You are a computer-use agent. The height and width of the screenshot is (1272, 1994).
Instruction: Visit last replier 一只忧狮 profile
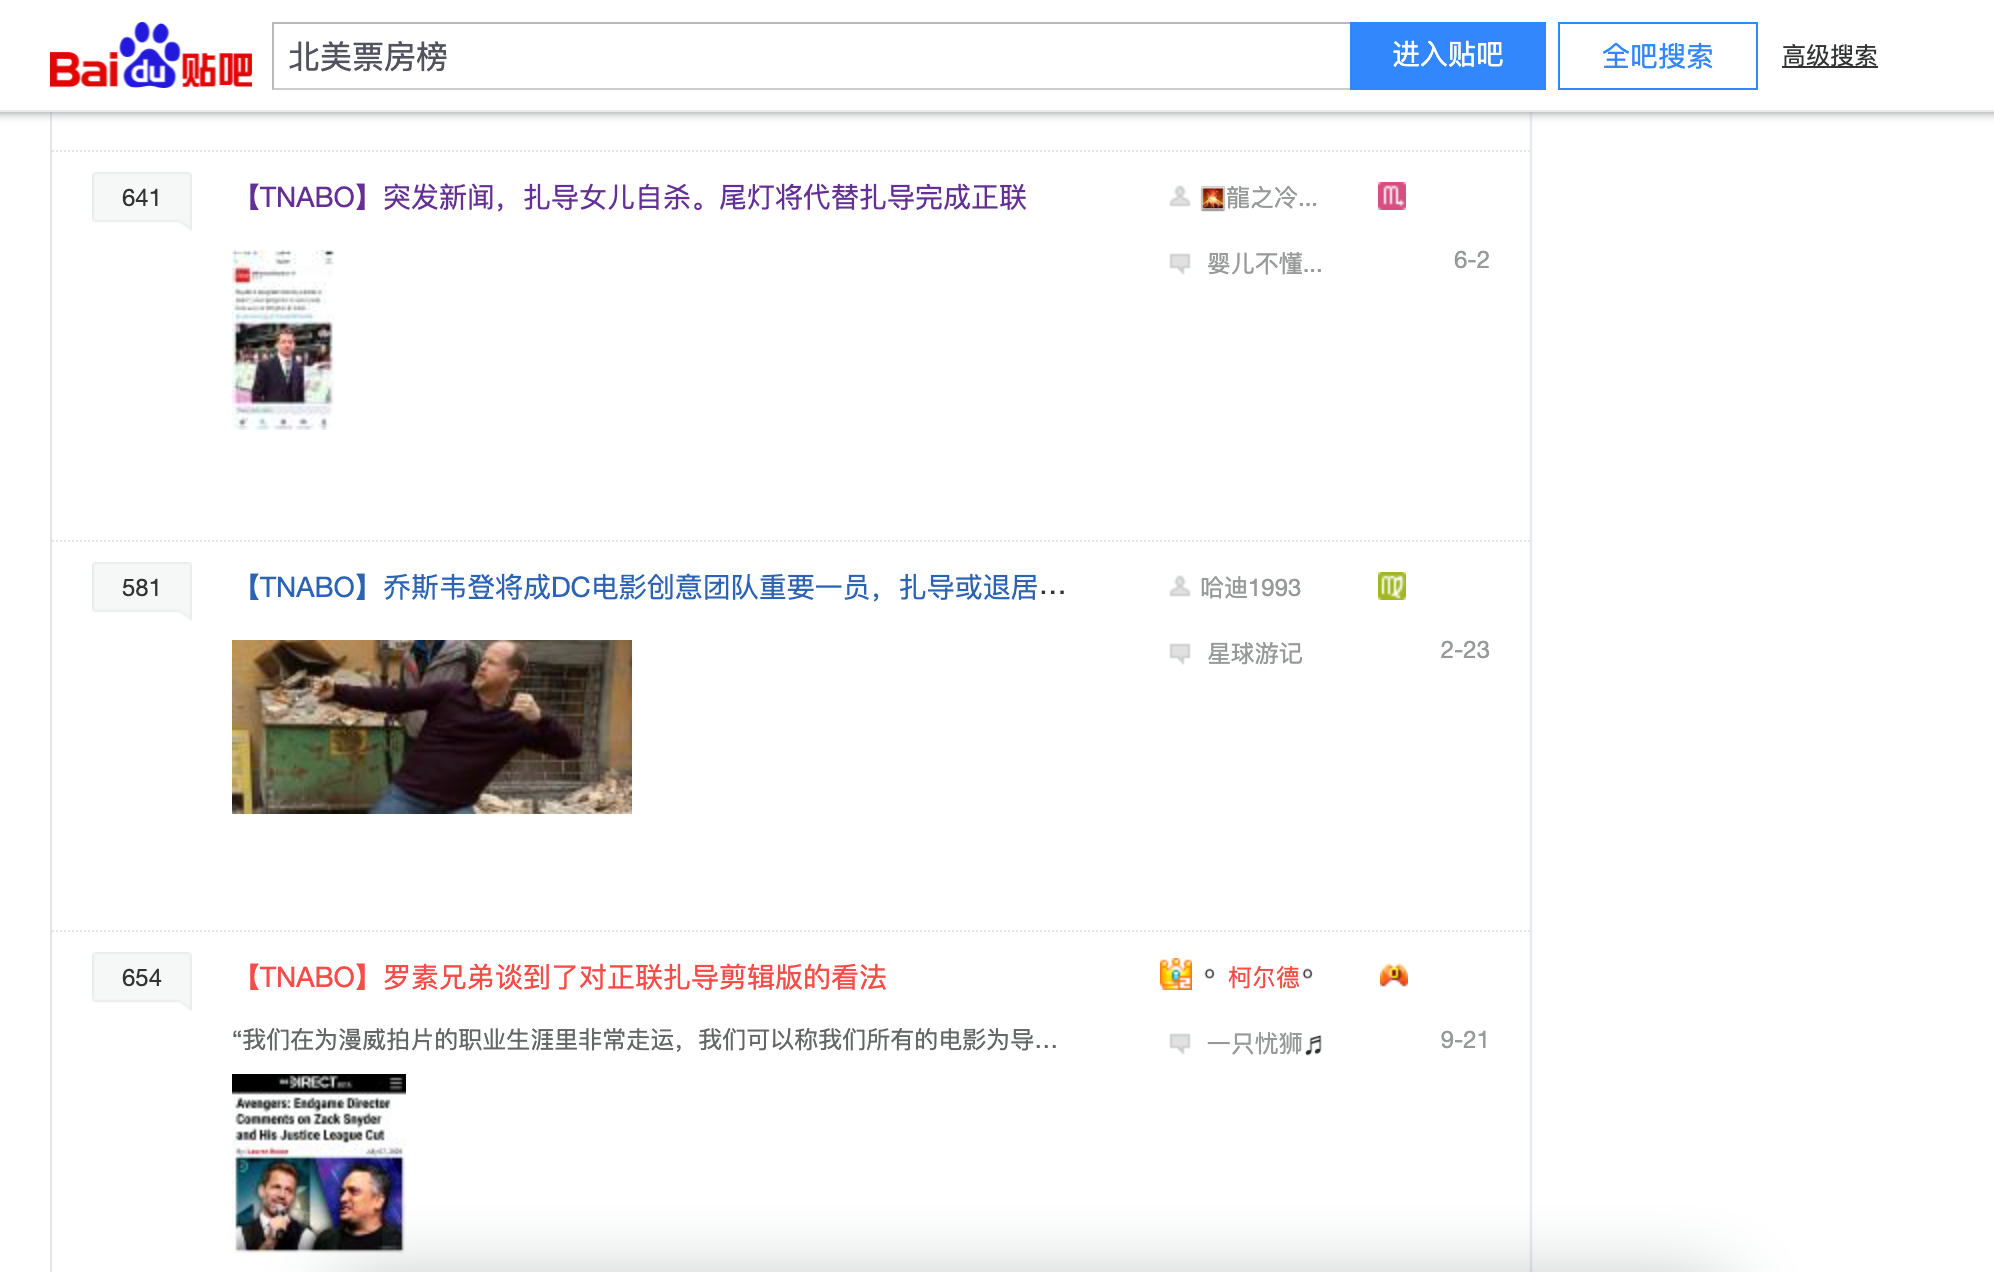(x=1264, y=1043)
